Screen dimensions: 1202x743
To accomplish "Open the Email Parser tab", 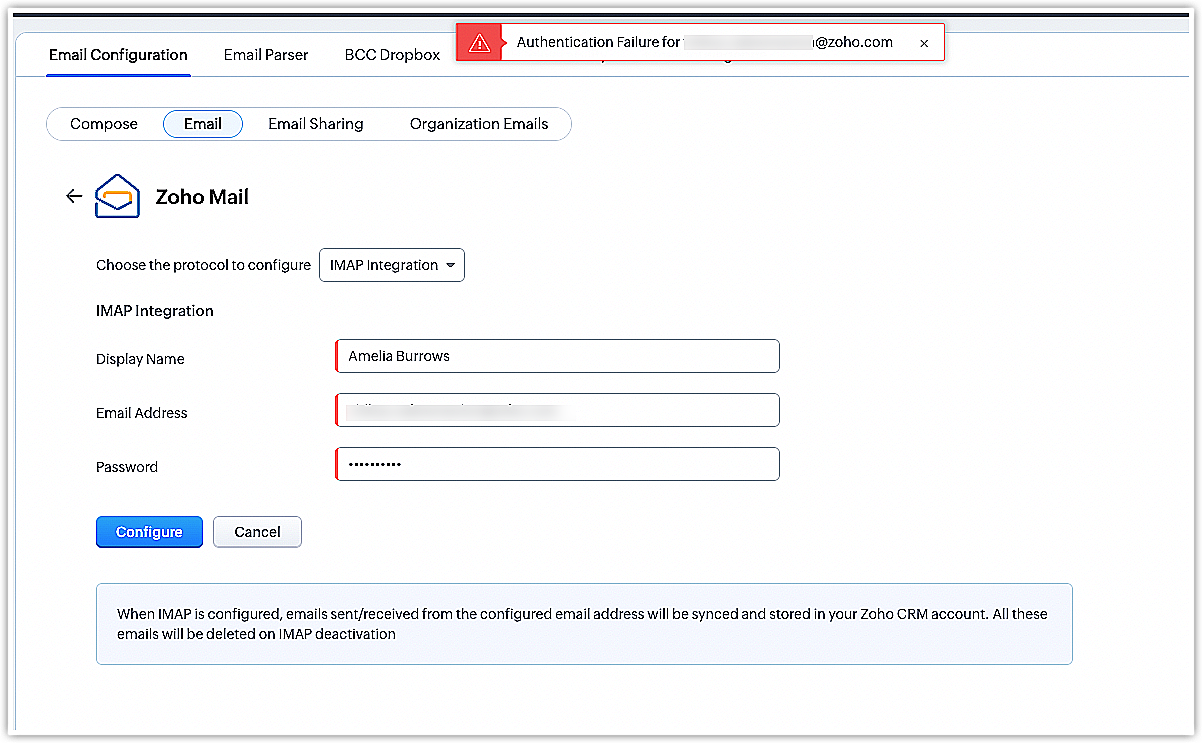I will click(266, 55).
